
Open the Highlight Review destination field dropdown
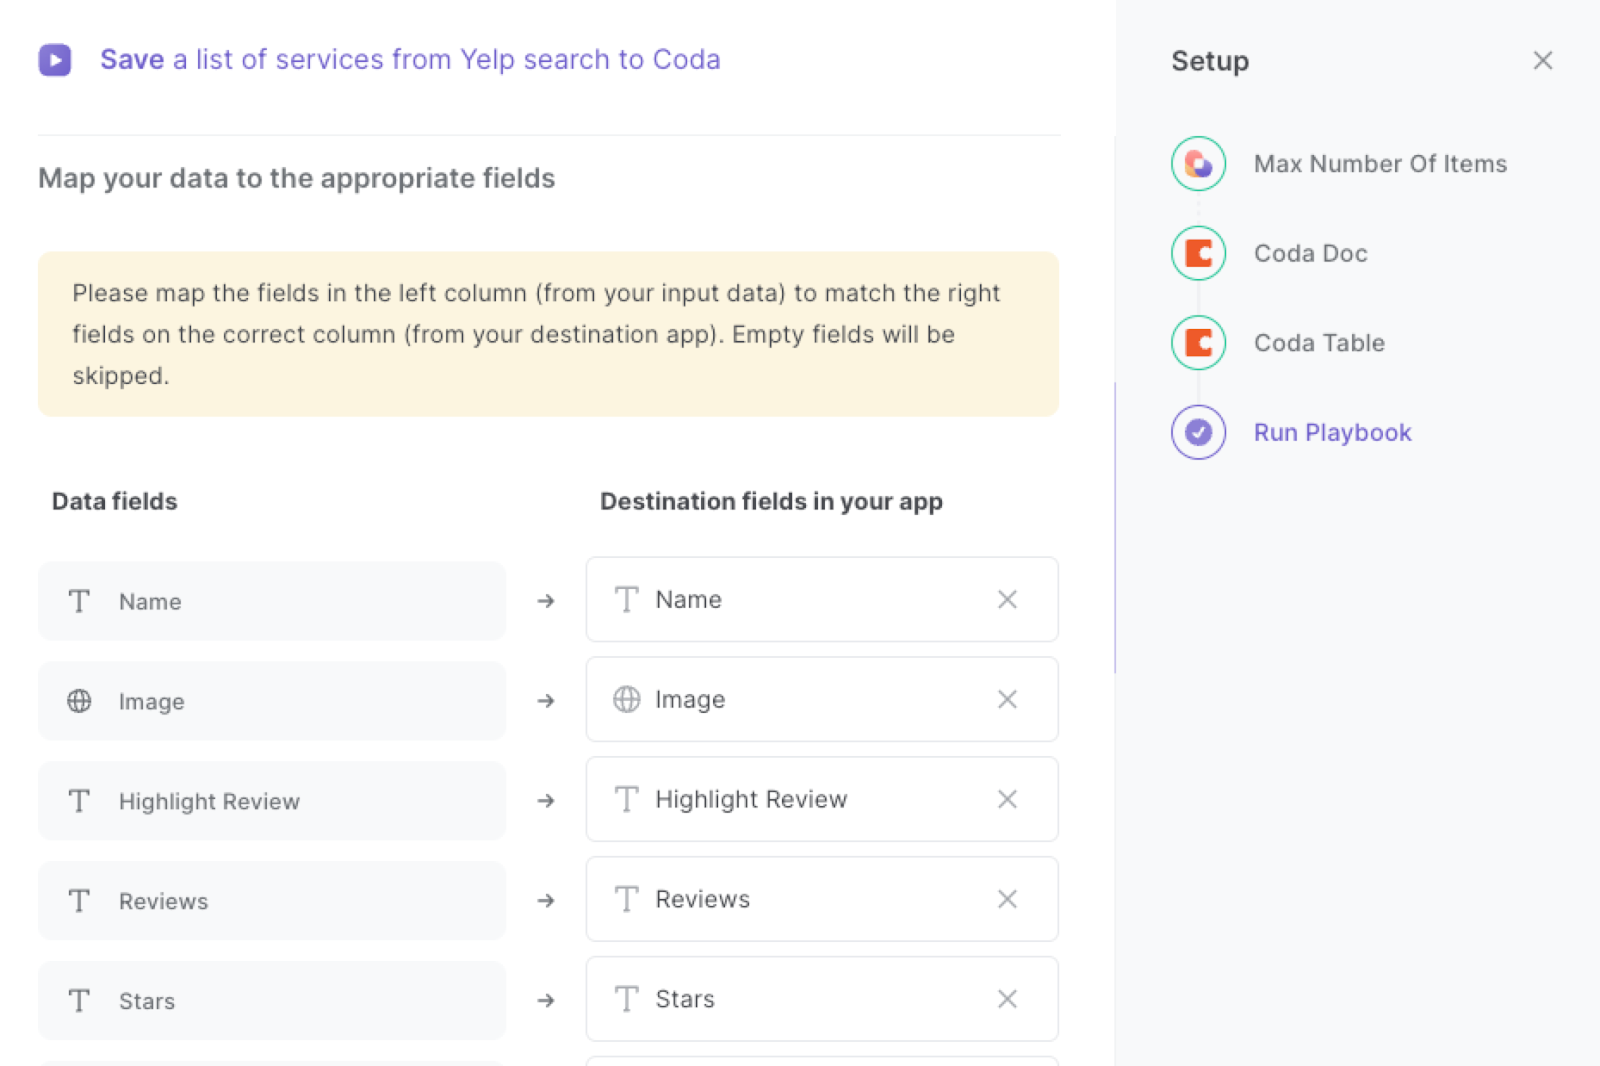point(822,799)
